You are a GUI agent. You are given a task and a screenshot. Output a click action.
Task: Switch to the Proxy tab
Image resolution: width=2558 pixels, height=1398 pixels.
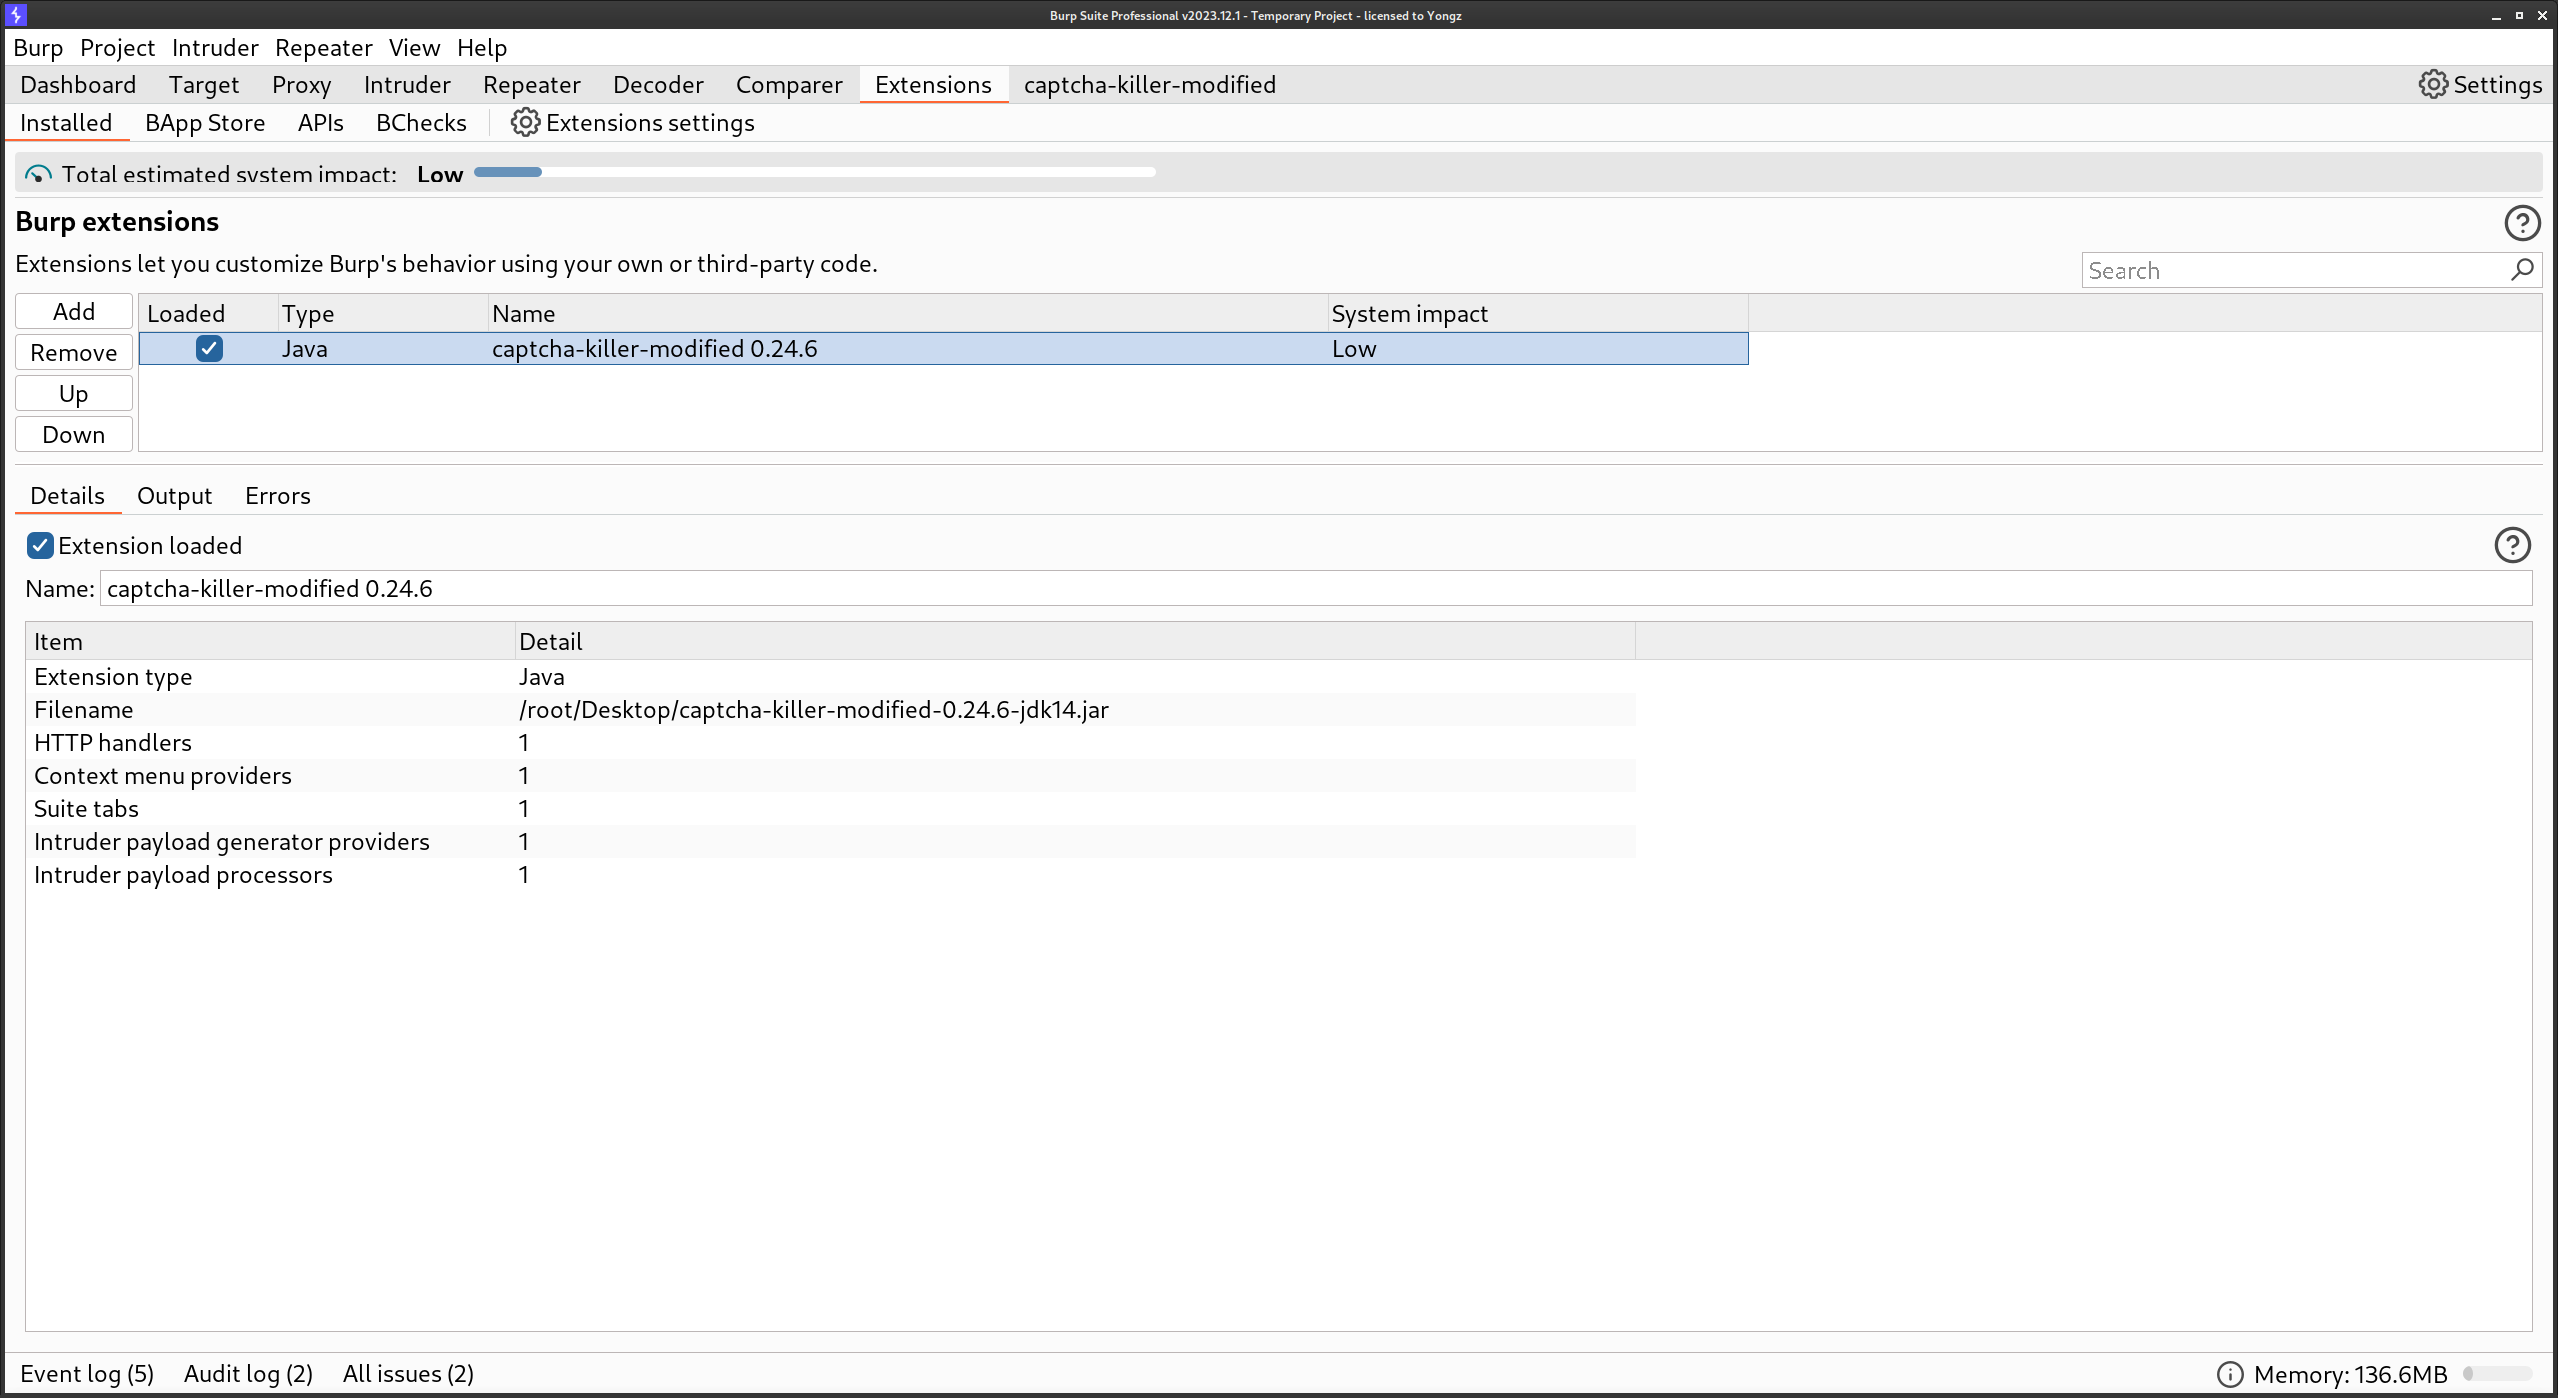click(301, 85)
